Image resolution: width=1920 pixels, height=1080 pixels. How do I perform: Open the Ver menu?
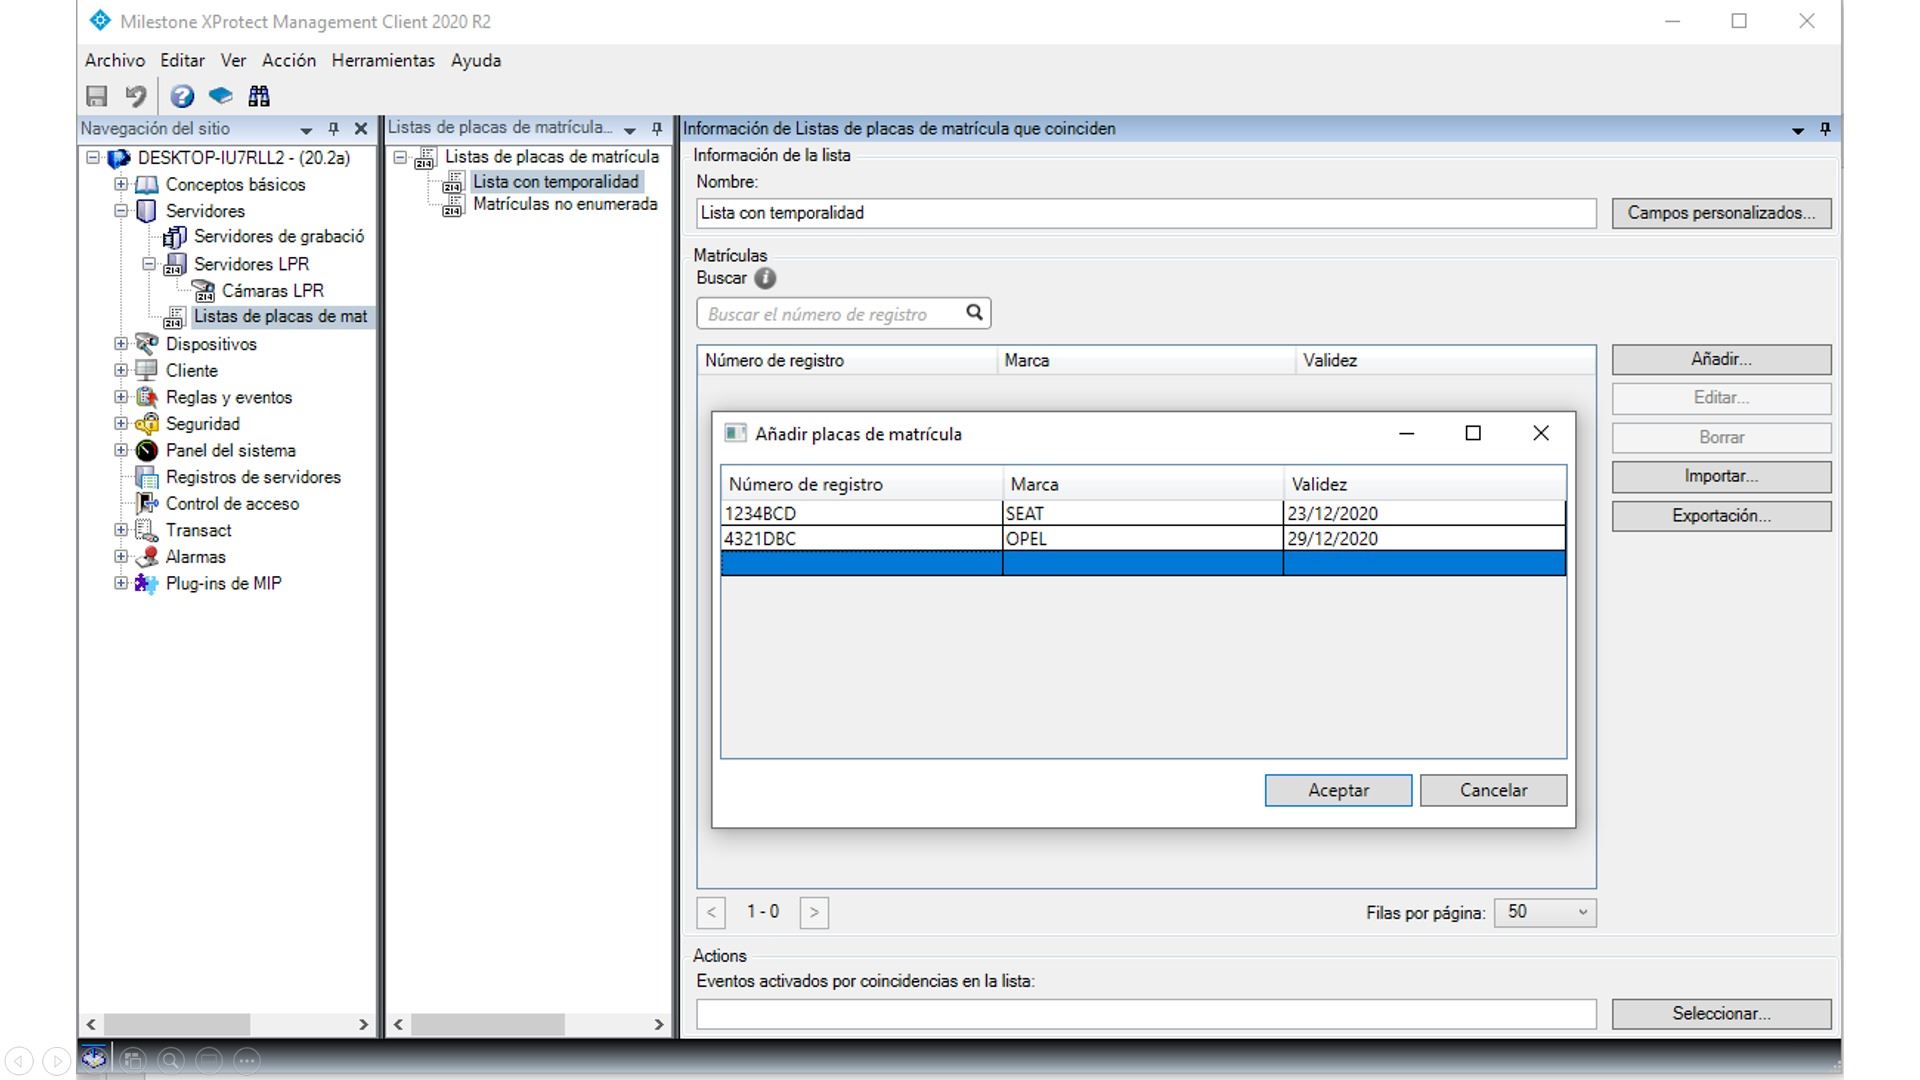[233, 61]
